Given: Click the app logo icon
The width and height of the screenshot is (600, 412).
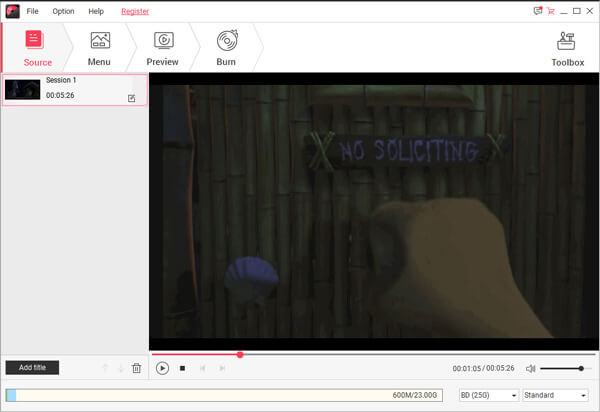Looking at the screenshot, I should click(x=13, y=11).
